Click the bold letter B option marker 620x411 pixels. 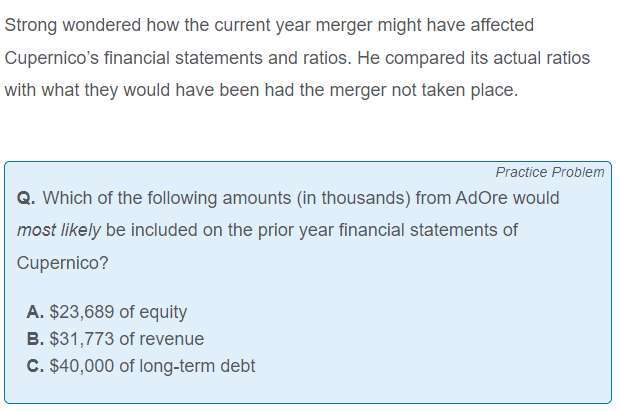pos(35,339)
